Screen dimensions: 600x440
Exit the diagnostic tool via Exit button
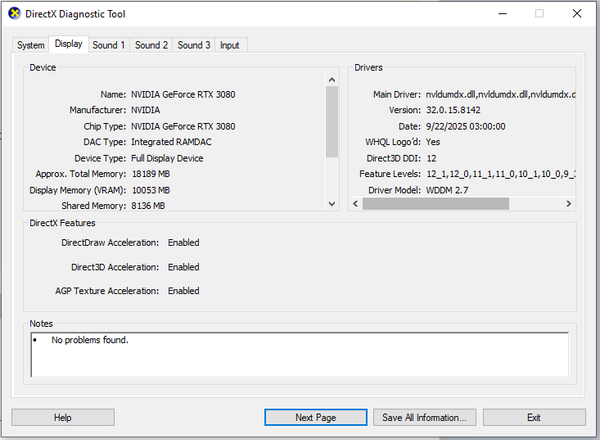(534, 417)
